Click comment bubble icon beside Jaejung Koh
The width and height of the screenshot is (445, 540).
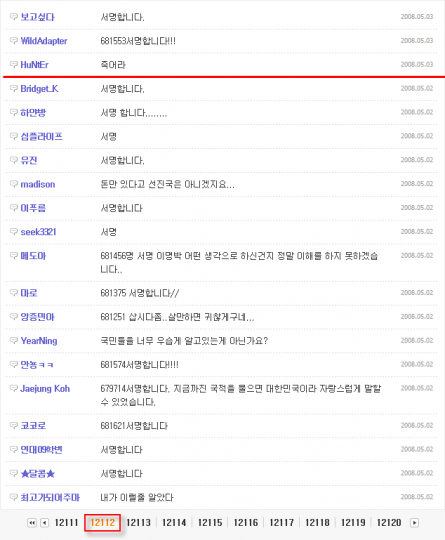pos(13,388)
